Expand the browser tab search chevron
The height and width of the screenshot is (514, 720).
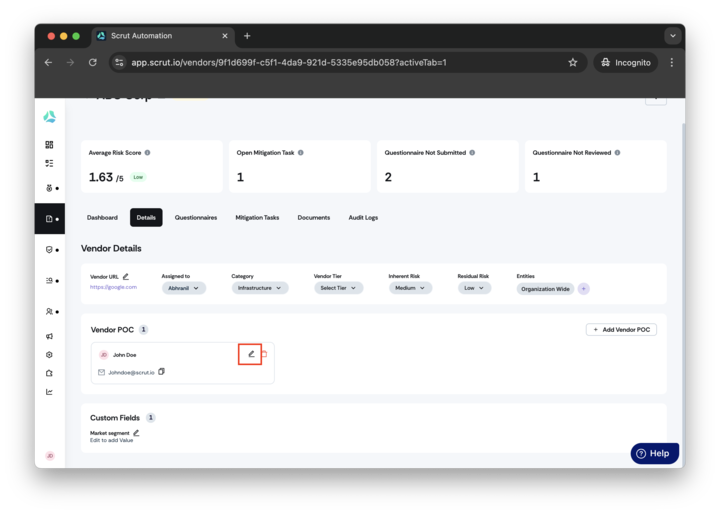point(673,36)
